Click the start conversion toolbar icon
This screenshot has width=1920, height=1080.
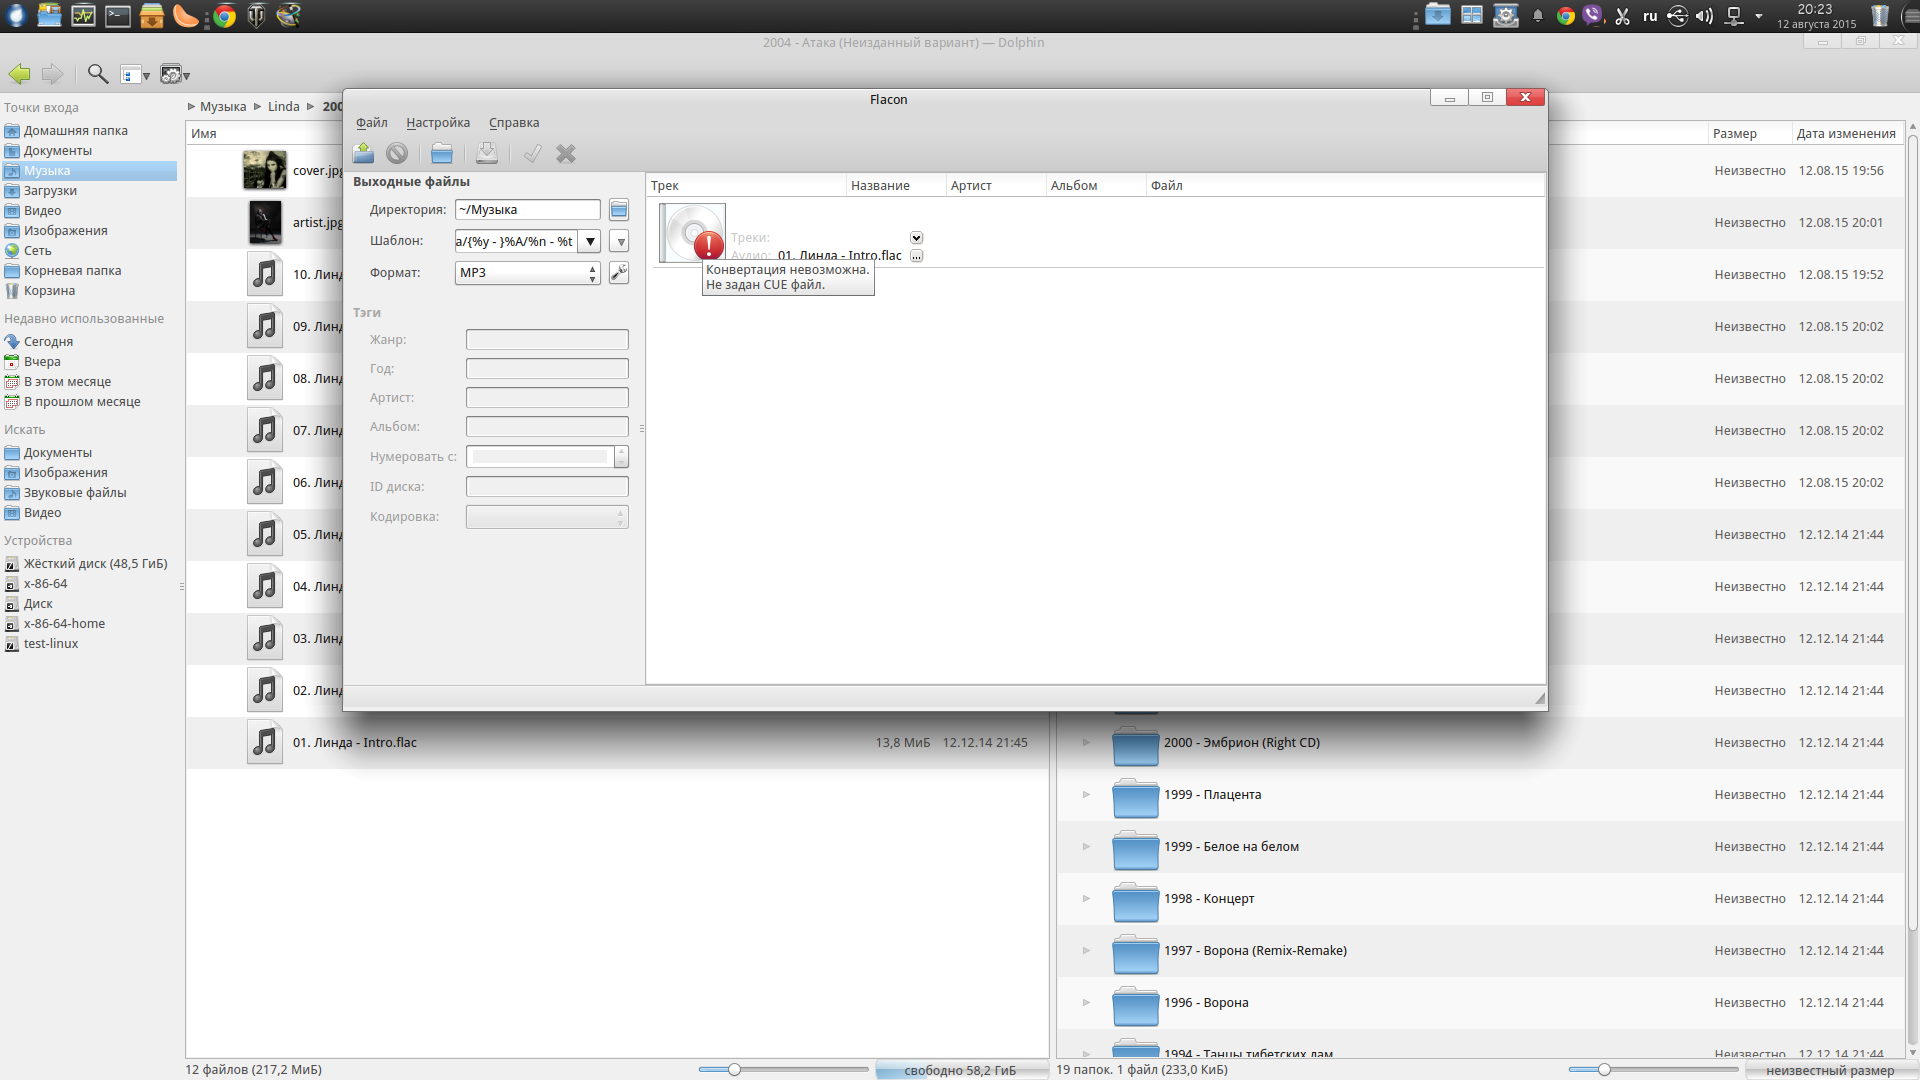point(363,153)
